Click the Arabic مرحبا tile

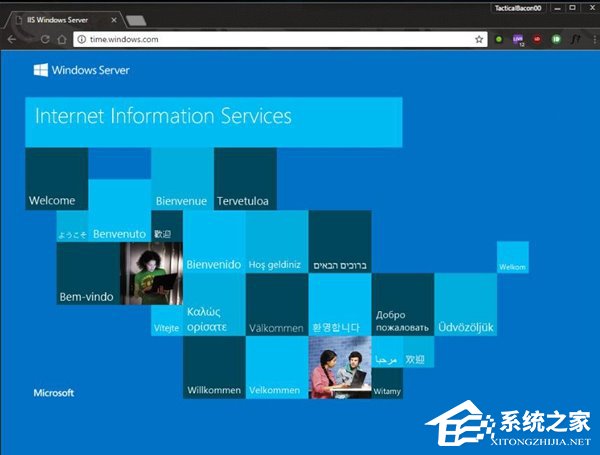(387, 352)
